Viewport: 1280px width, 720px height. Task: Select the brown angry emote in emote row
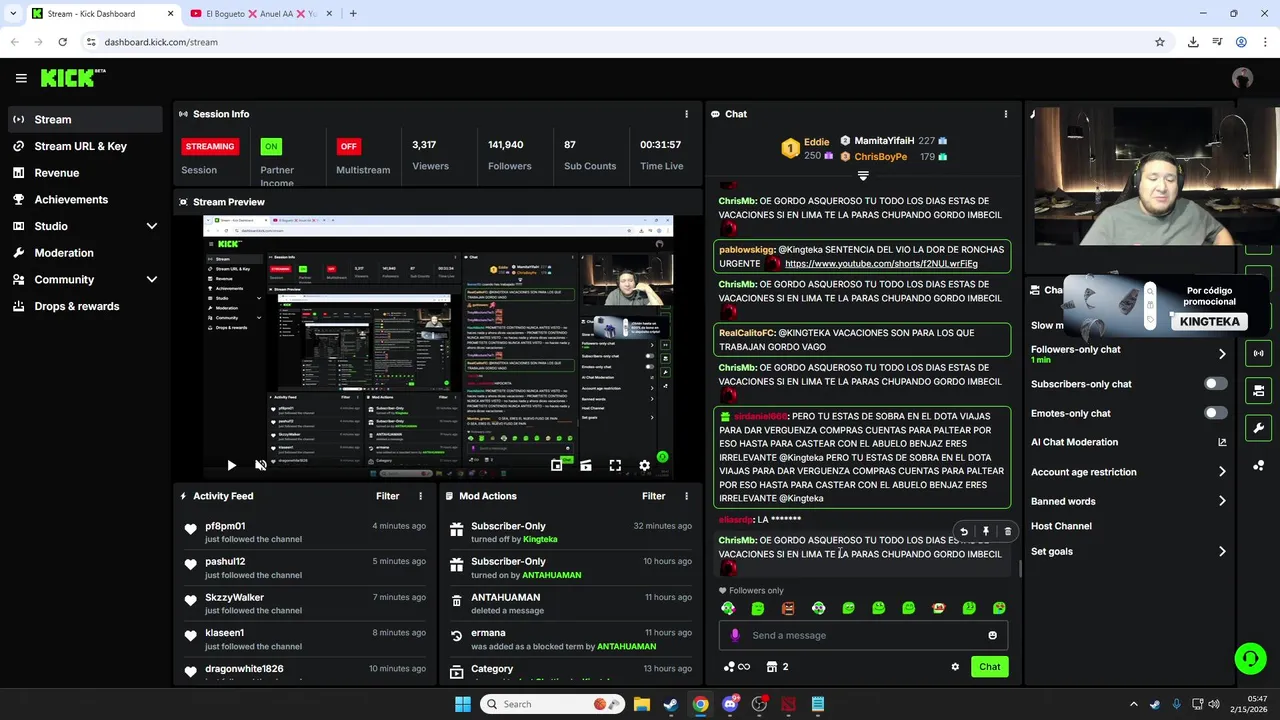[x=788, y=608]
